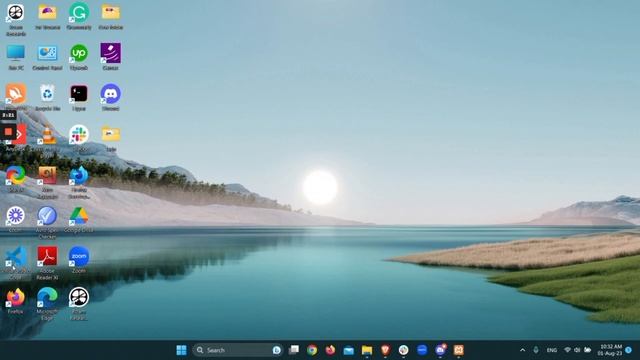Open the Discord desktop shortcut
The height and width of the screenshot is (360, 640).
click(x=111, y=98)
